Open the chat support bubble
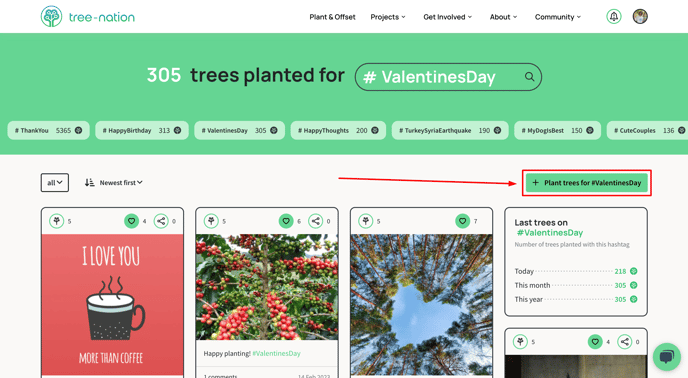This screenshot has height=378, width=688. (666, 356)
